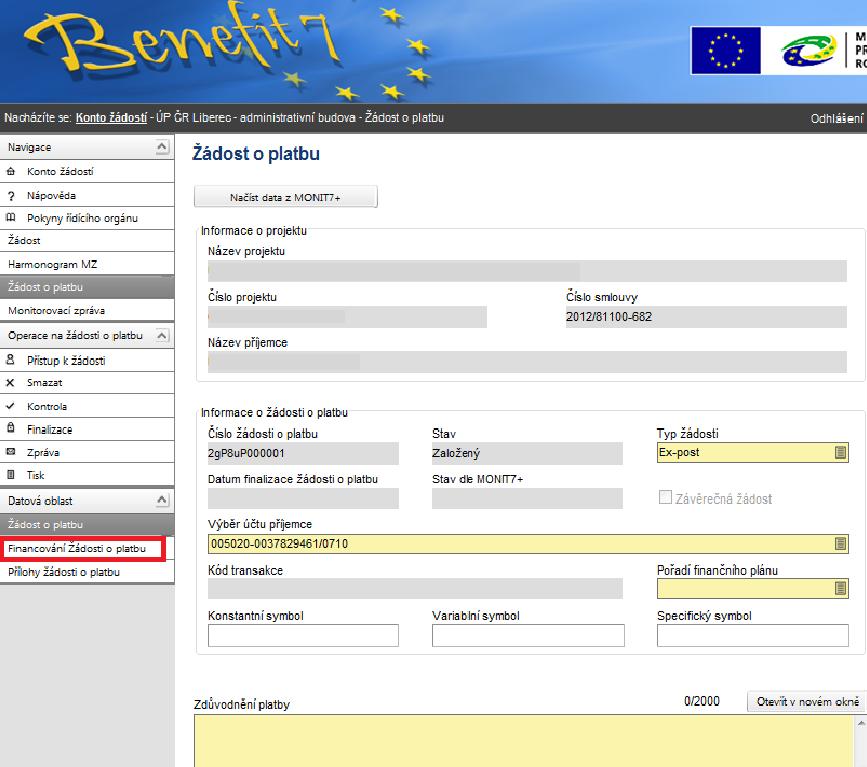
Task: Click the Stav dle MONIT7+ field
Action: (x=527, y=498)
